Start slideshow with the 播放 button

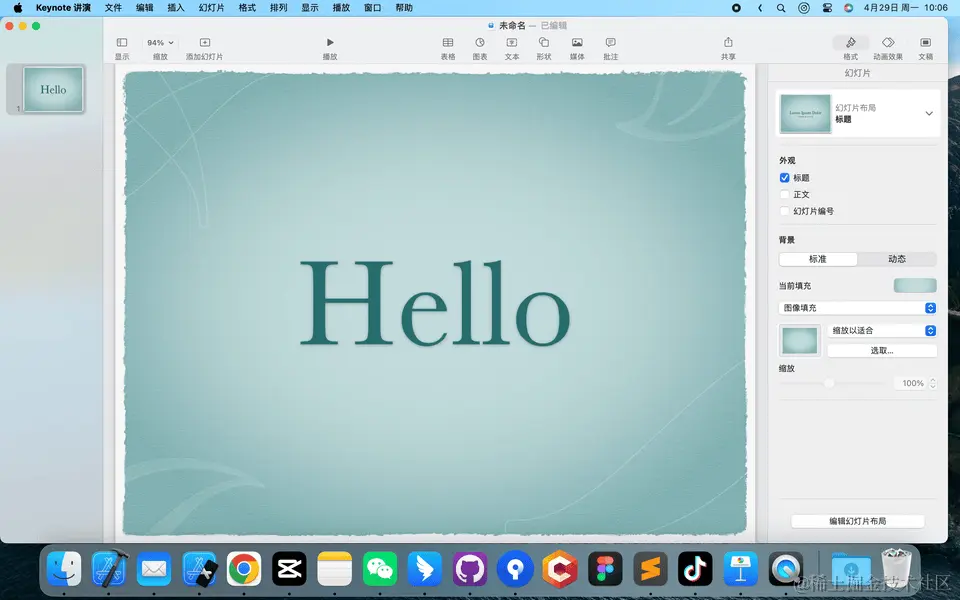(330, 48)
